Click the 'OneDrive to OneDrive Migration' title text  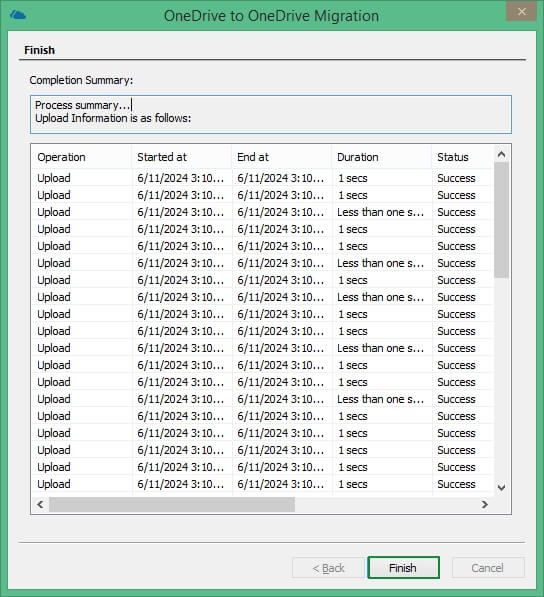tap(271, 16)
